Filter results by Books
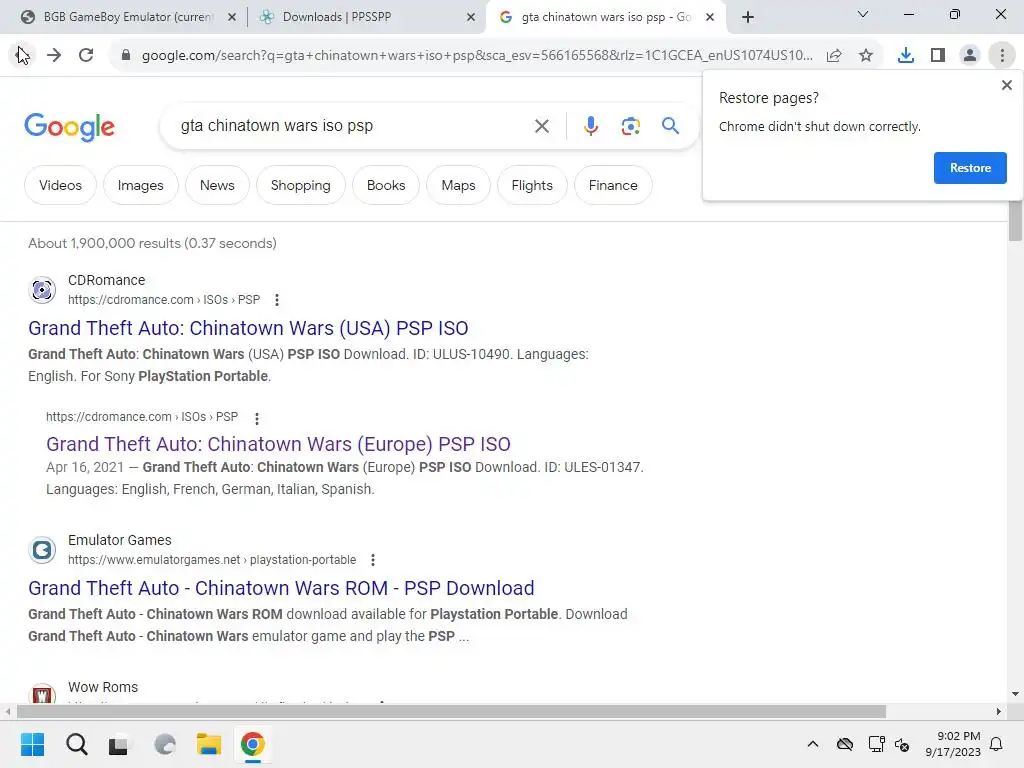This screenshot has height=768, width=1024. coord(386,185)
